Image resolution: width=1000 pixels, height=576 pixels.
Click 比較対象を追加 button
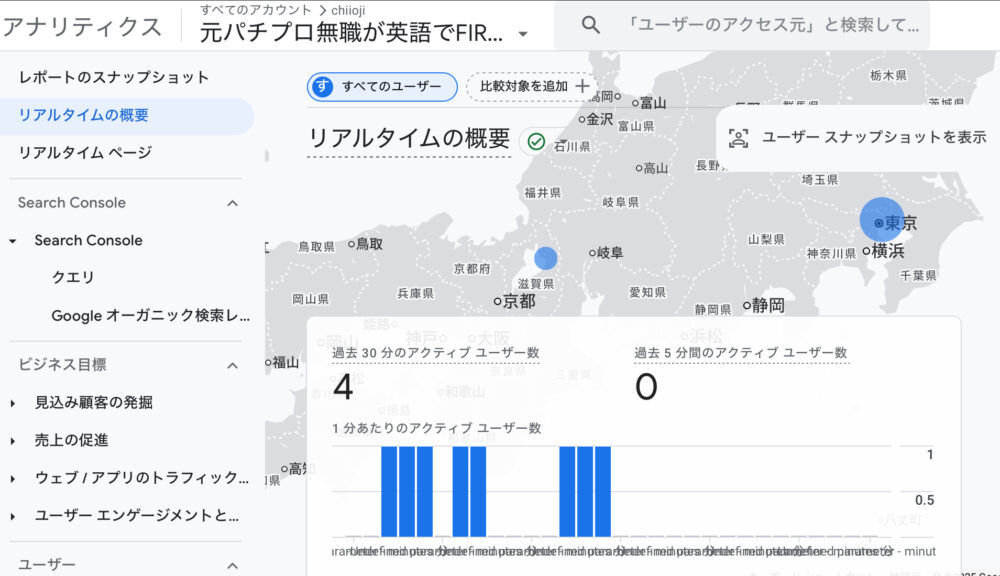coord(533,86)
